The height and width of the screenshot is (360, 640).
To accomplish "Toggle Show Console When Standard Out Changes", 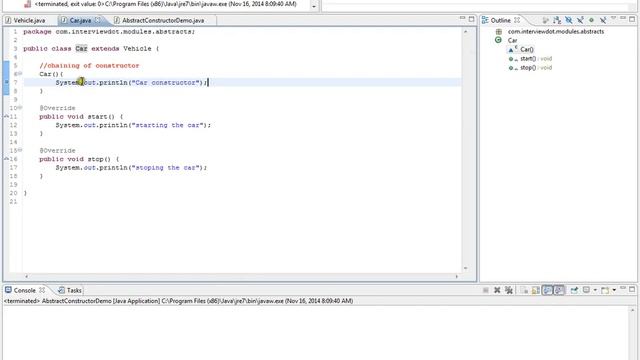I will [547, 290].
